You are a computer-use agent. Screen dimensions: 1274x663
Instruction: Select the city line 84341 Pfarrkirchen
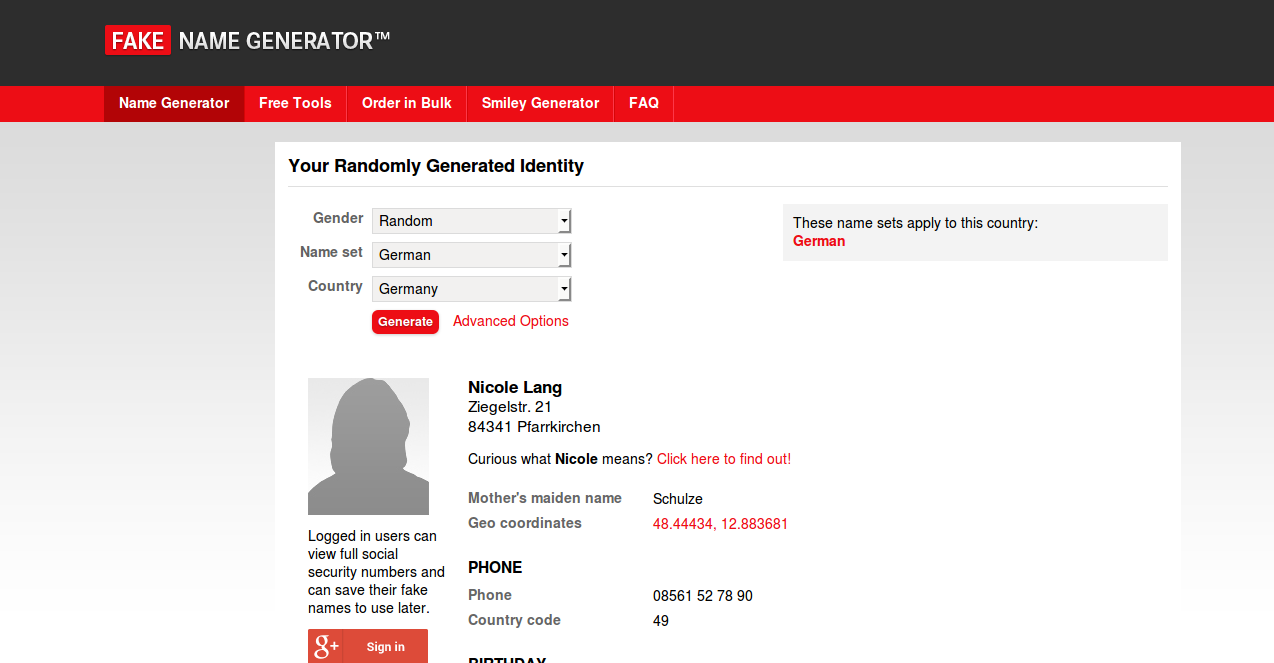(534, 427)
